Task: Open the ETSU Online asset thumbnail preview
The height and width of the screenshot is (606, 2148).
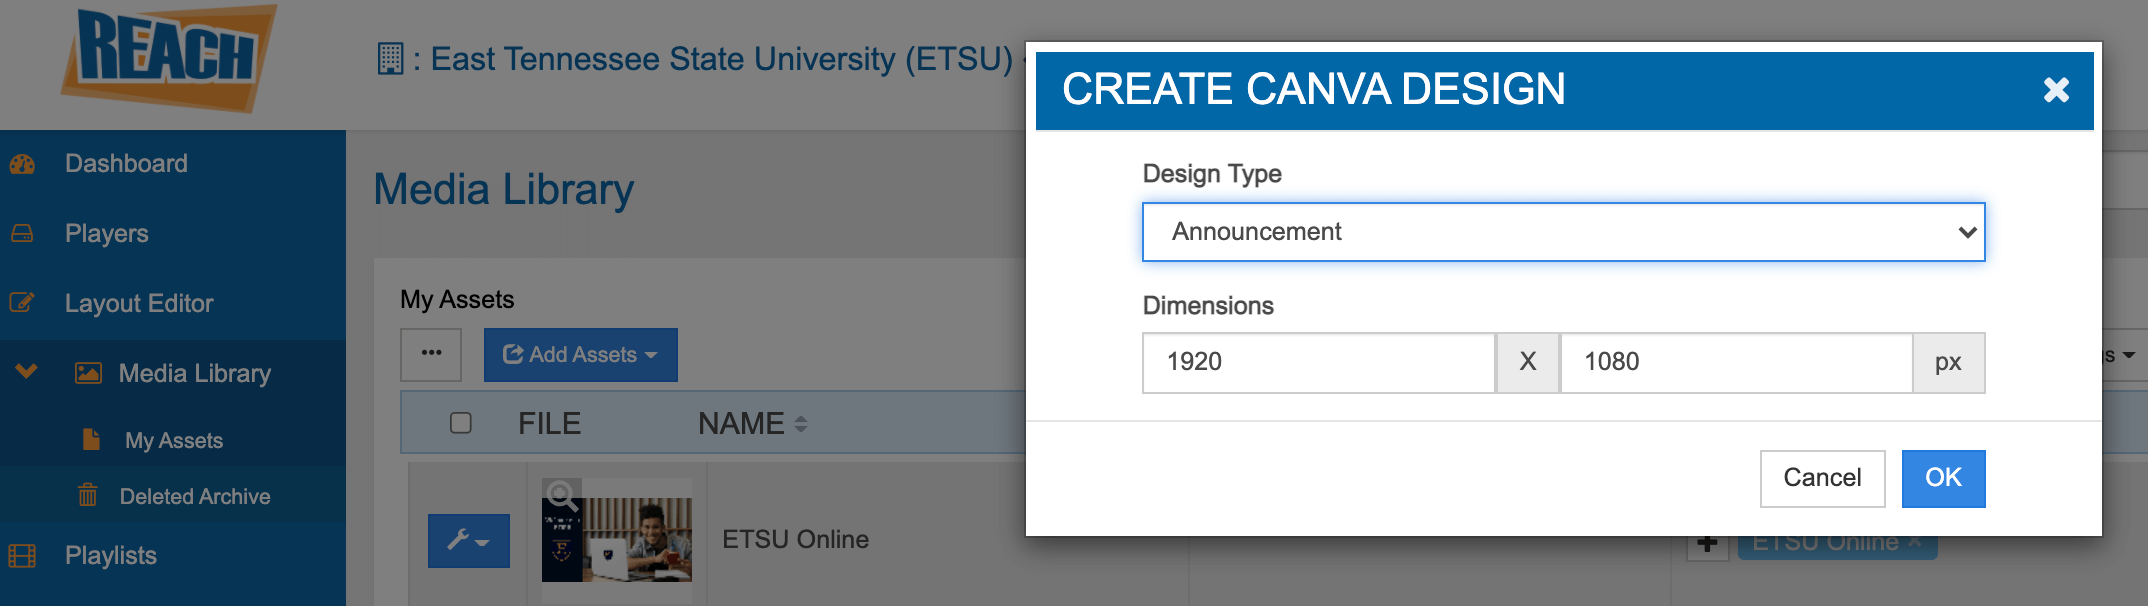Action: [617, 538]
